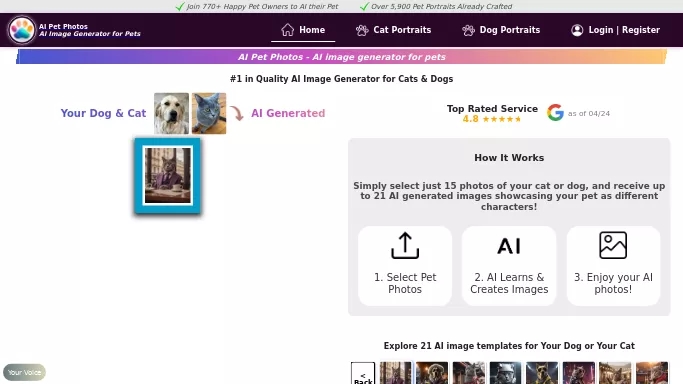Select the dog with sunglasses and yellow jacket template
This screenshot has height=384, width=683.
coord(542,373)
